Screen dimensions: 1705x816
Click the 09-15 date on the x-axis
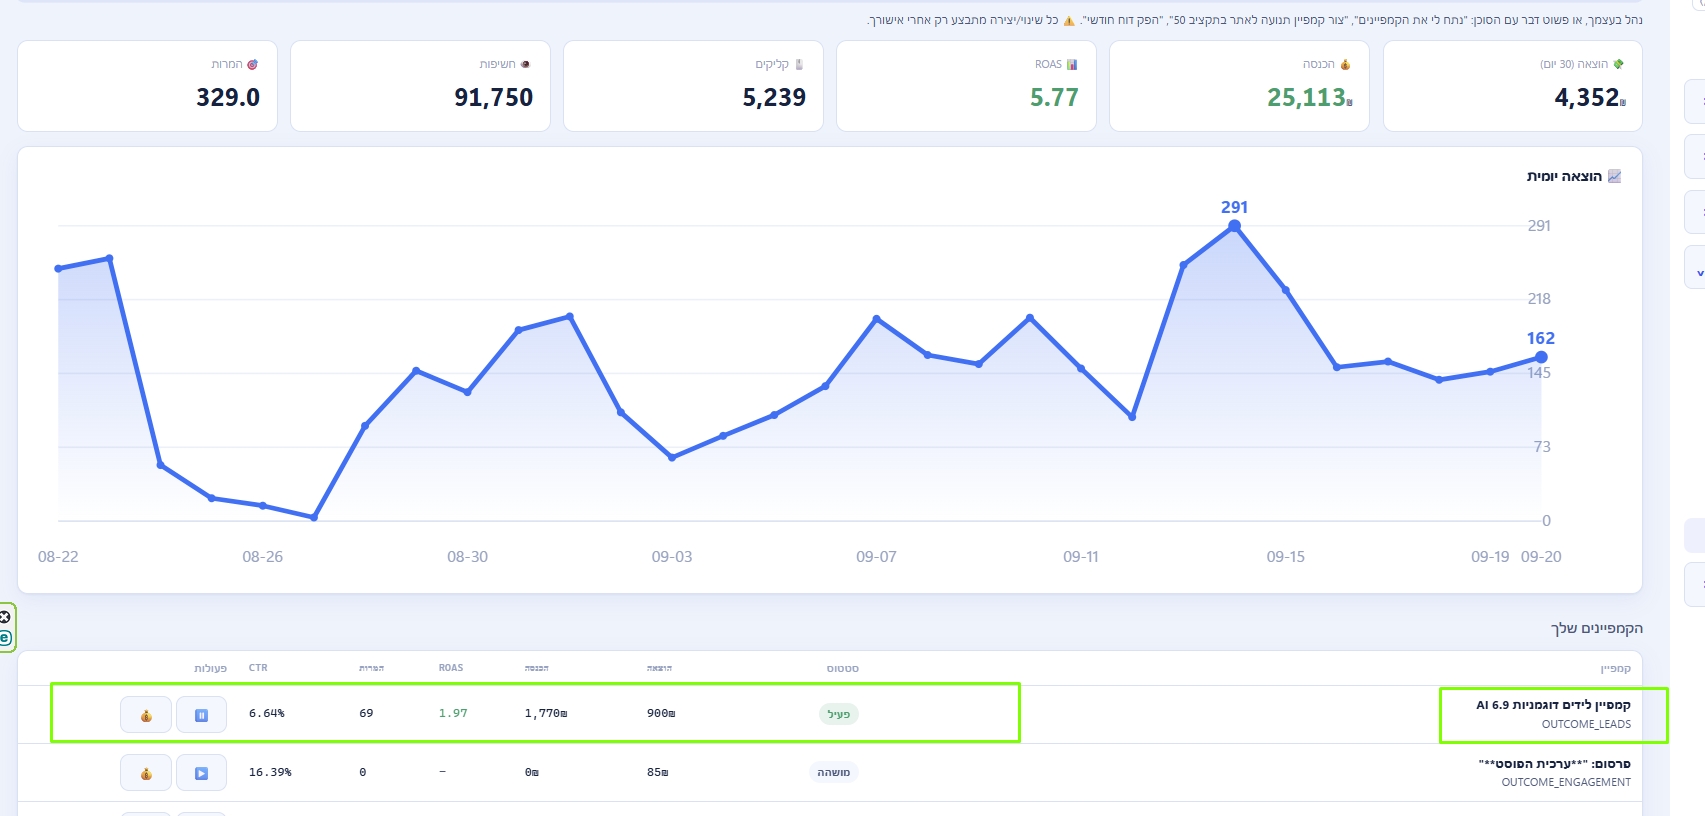pyautogui.click(x=1286, y=557)
